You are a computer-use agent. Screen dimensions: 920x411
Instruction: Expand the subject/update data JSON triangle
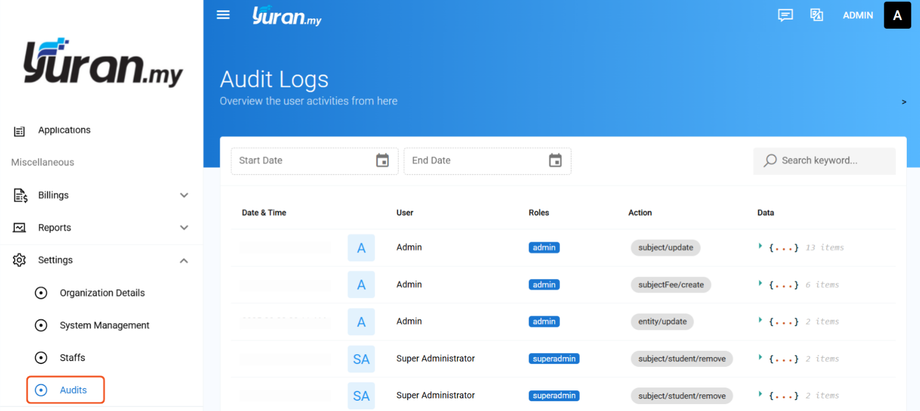(760, 246)
